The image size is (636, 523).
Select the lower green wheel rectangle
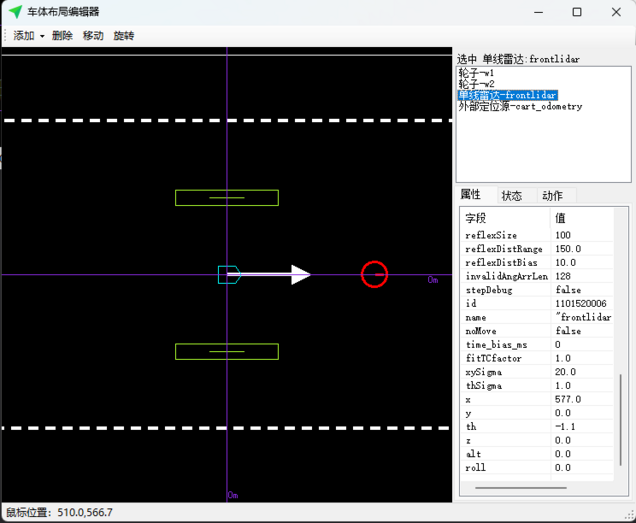pos(226,351)
